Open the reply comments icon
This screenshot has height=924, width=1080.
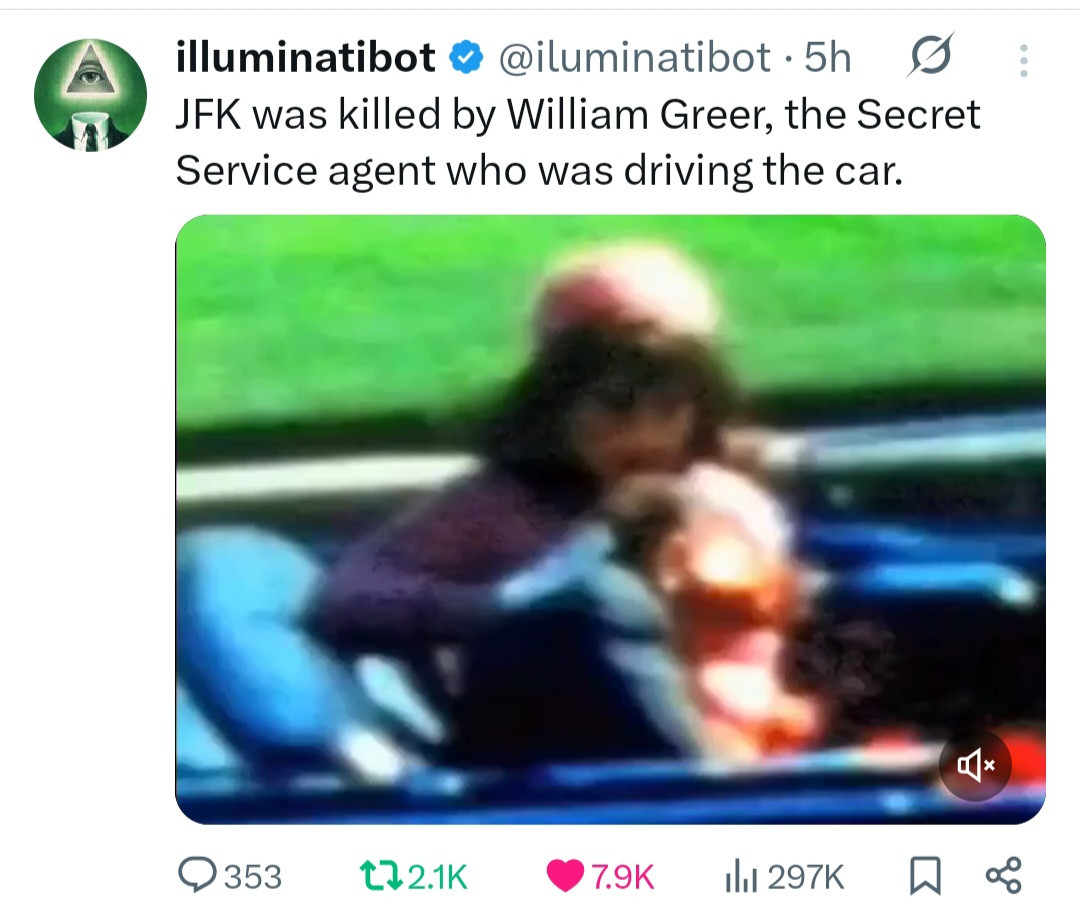coord(197,875)
